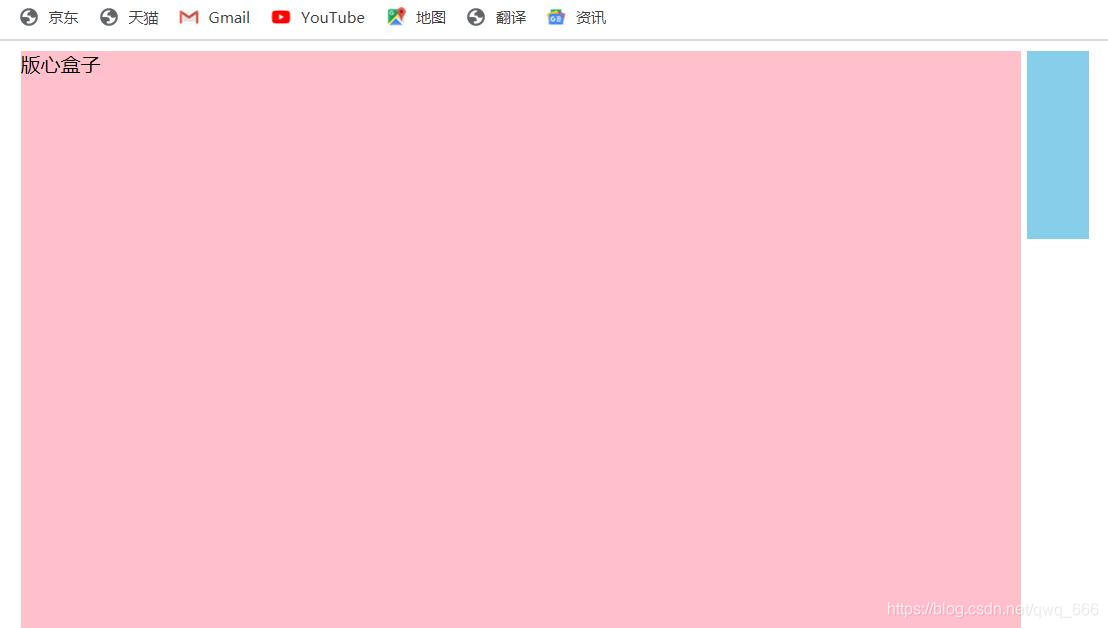Open the 天猫 bookmark
Image resolution: width=1108 pixels, height=628 pixels.
tap(143, 18)
